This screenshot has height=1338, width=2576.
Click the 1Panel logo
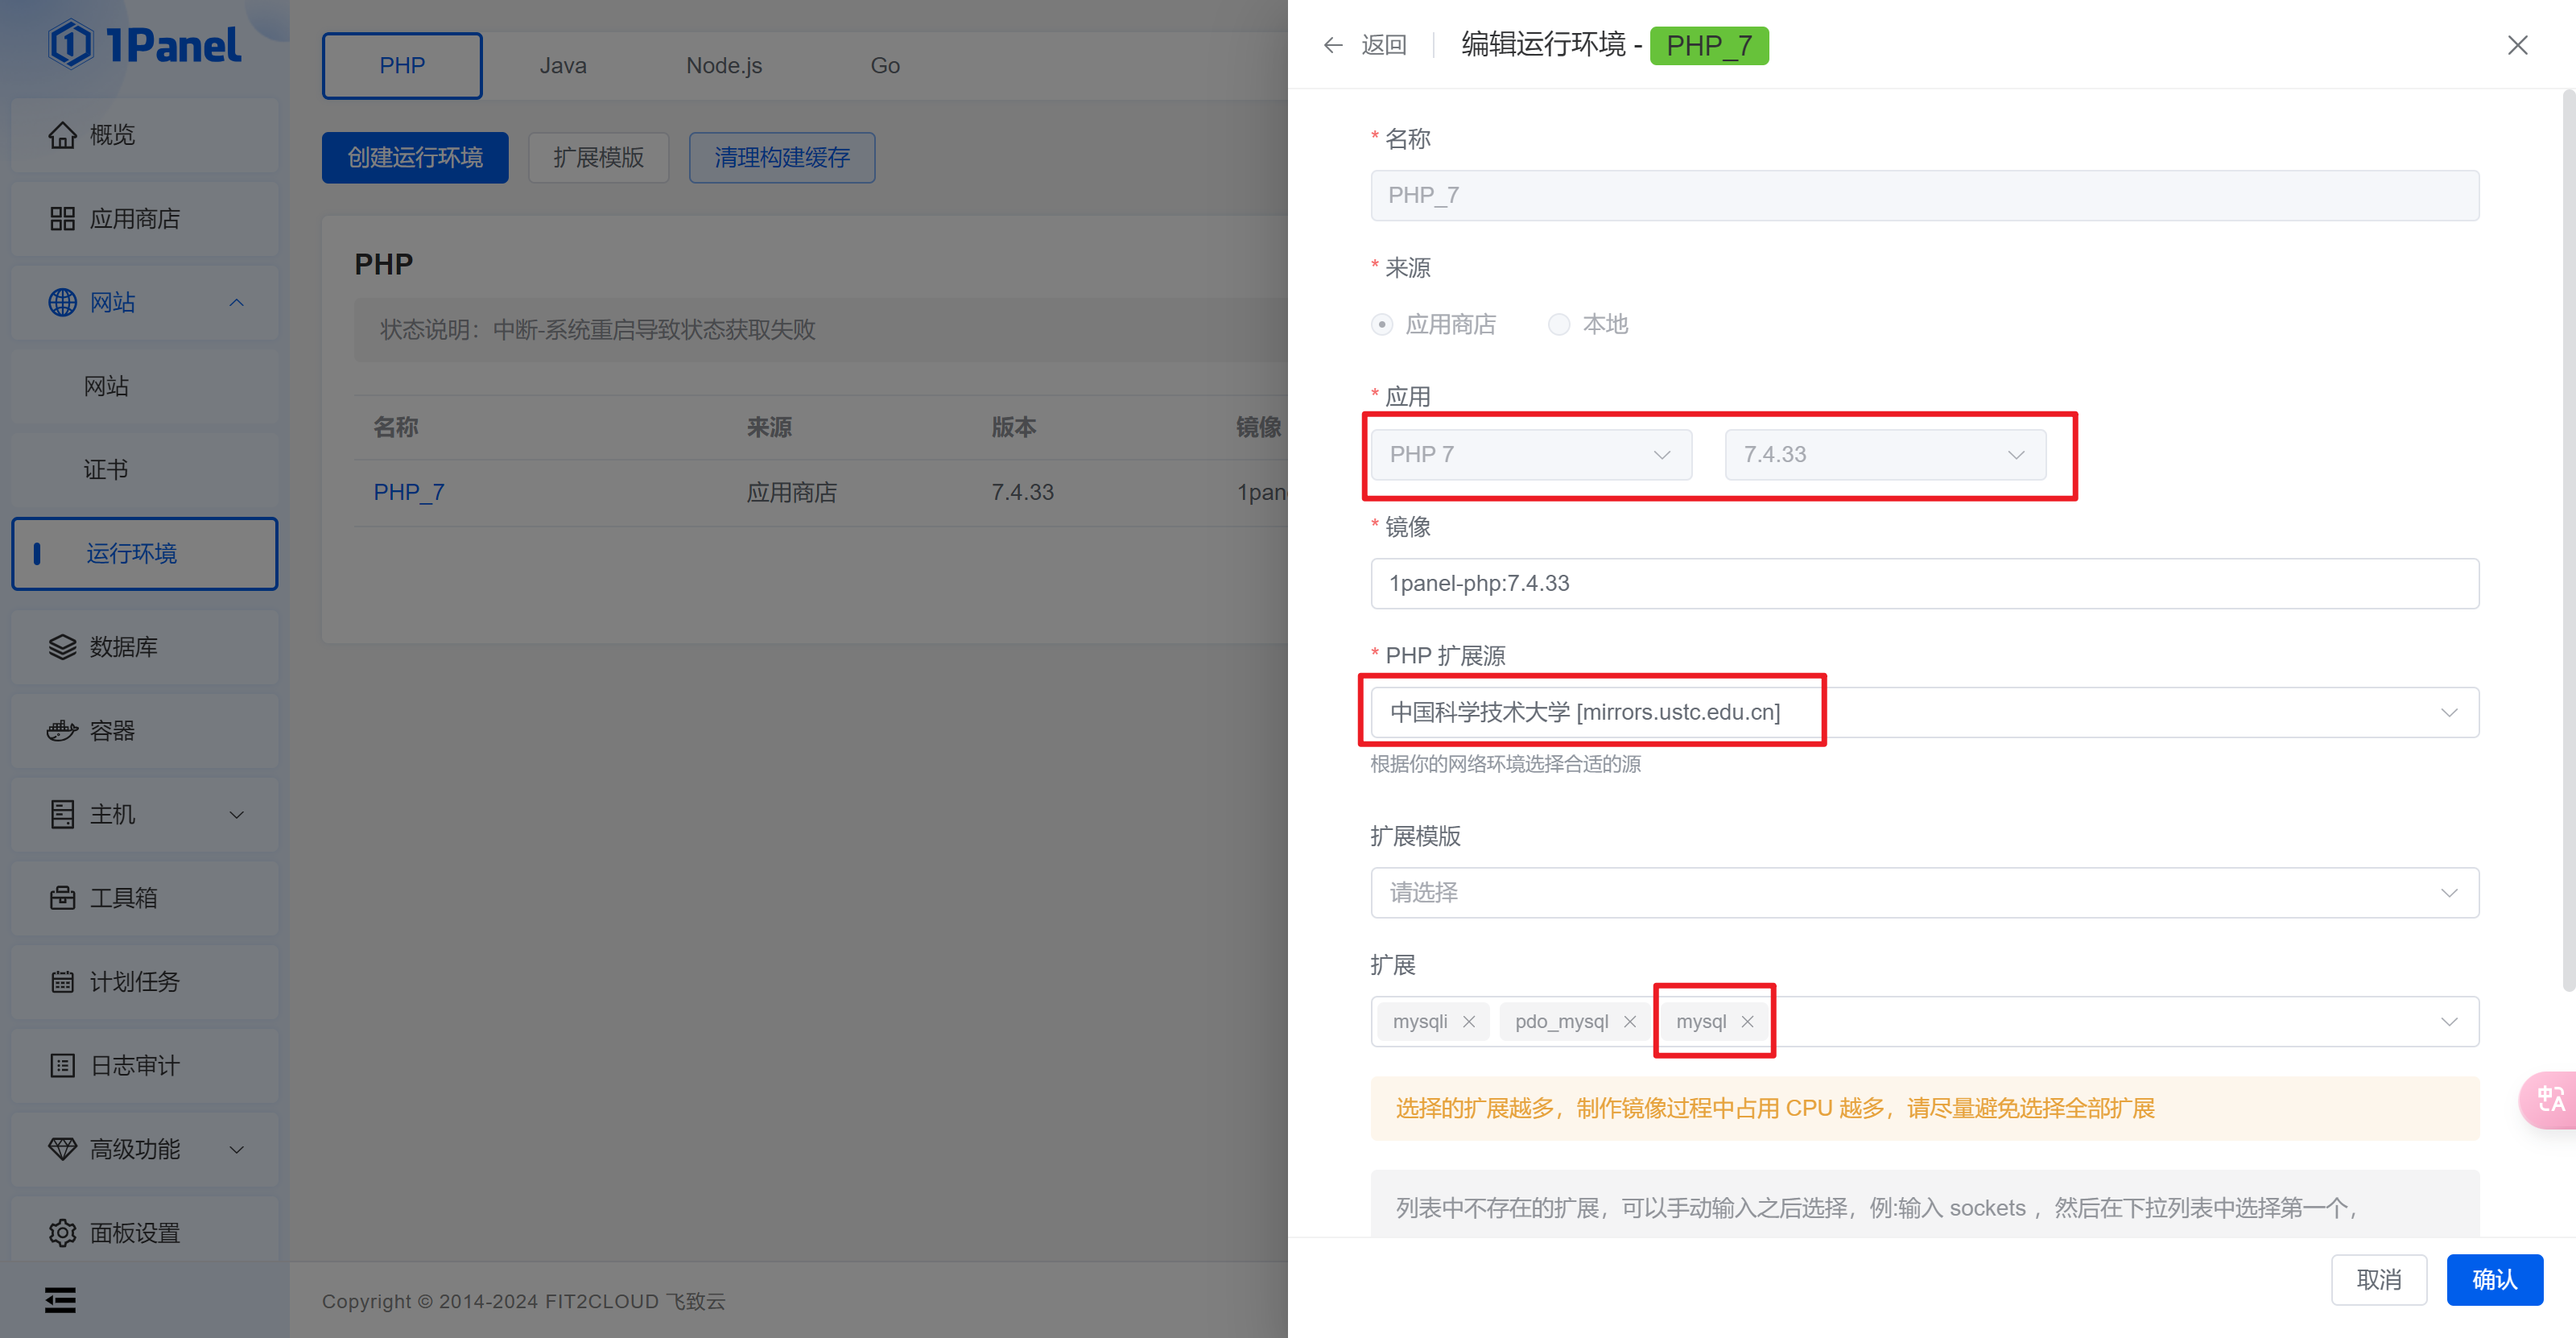coord(145,45)
